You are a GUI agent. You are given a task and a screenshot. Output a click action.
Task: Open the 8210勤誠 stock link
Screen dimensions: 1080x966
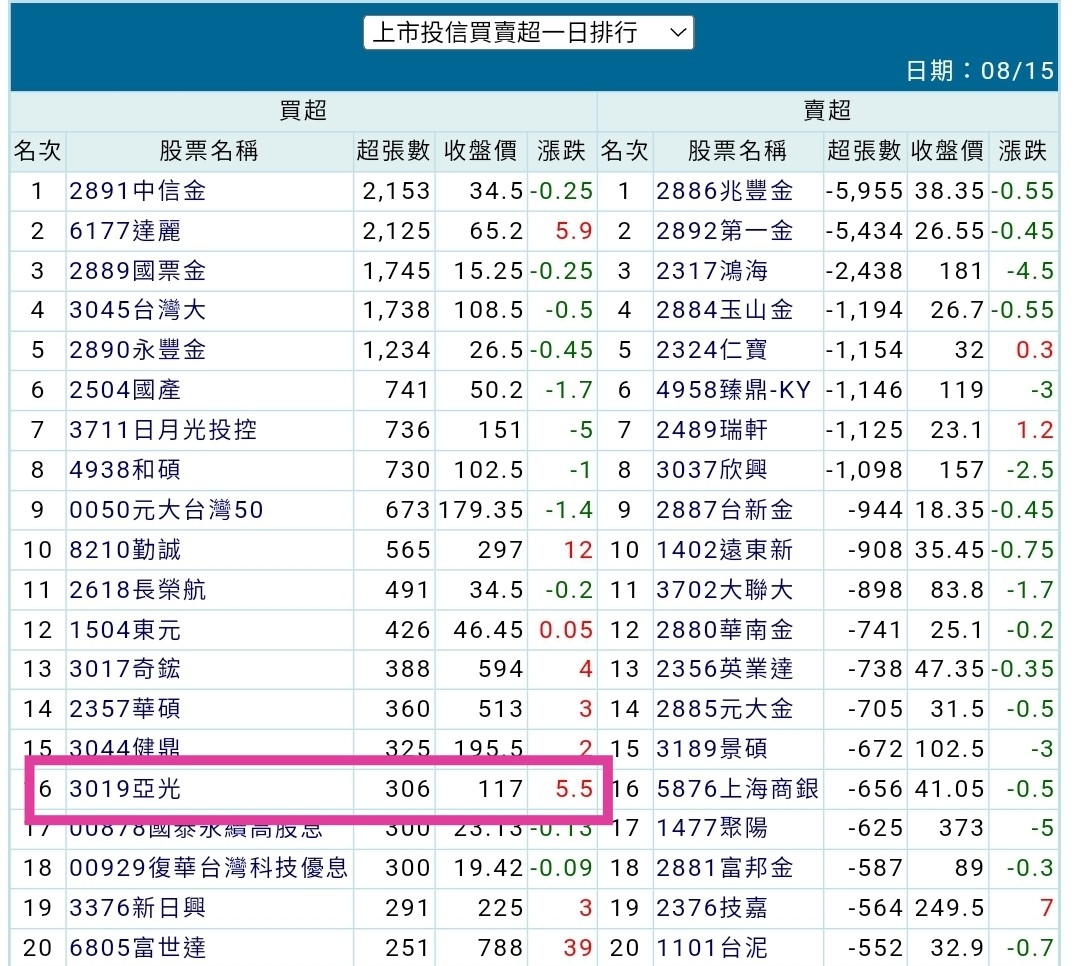point(125,550)
